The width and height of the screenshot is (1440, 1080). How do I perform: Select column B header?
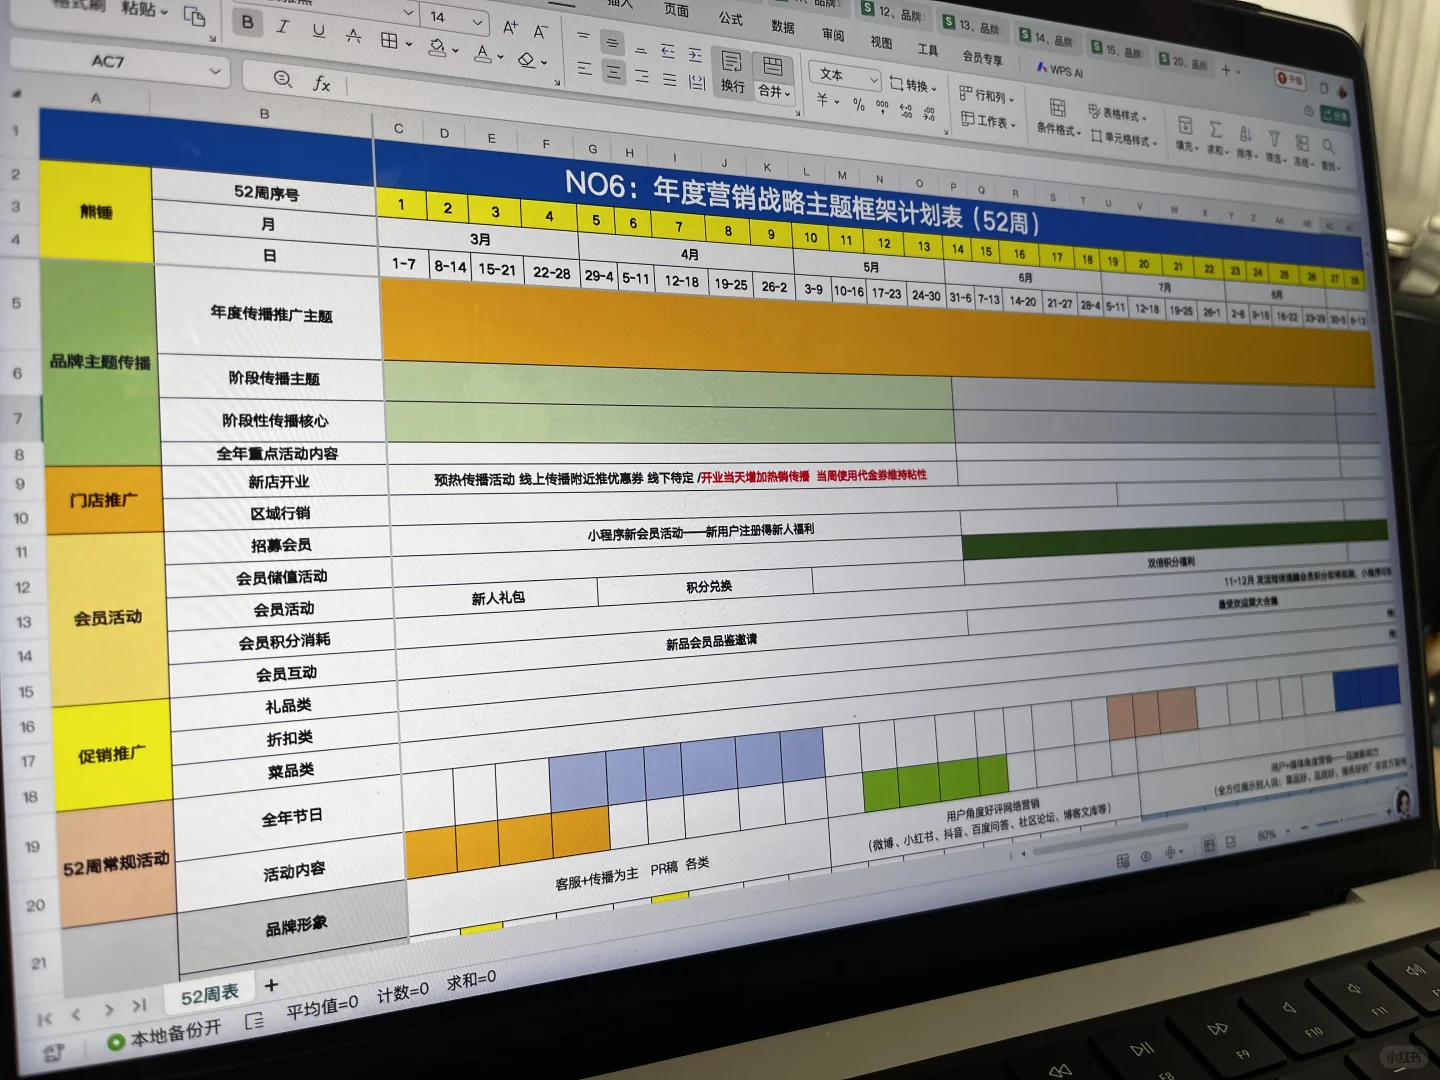[264, 114]
